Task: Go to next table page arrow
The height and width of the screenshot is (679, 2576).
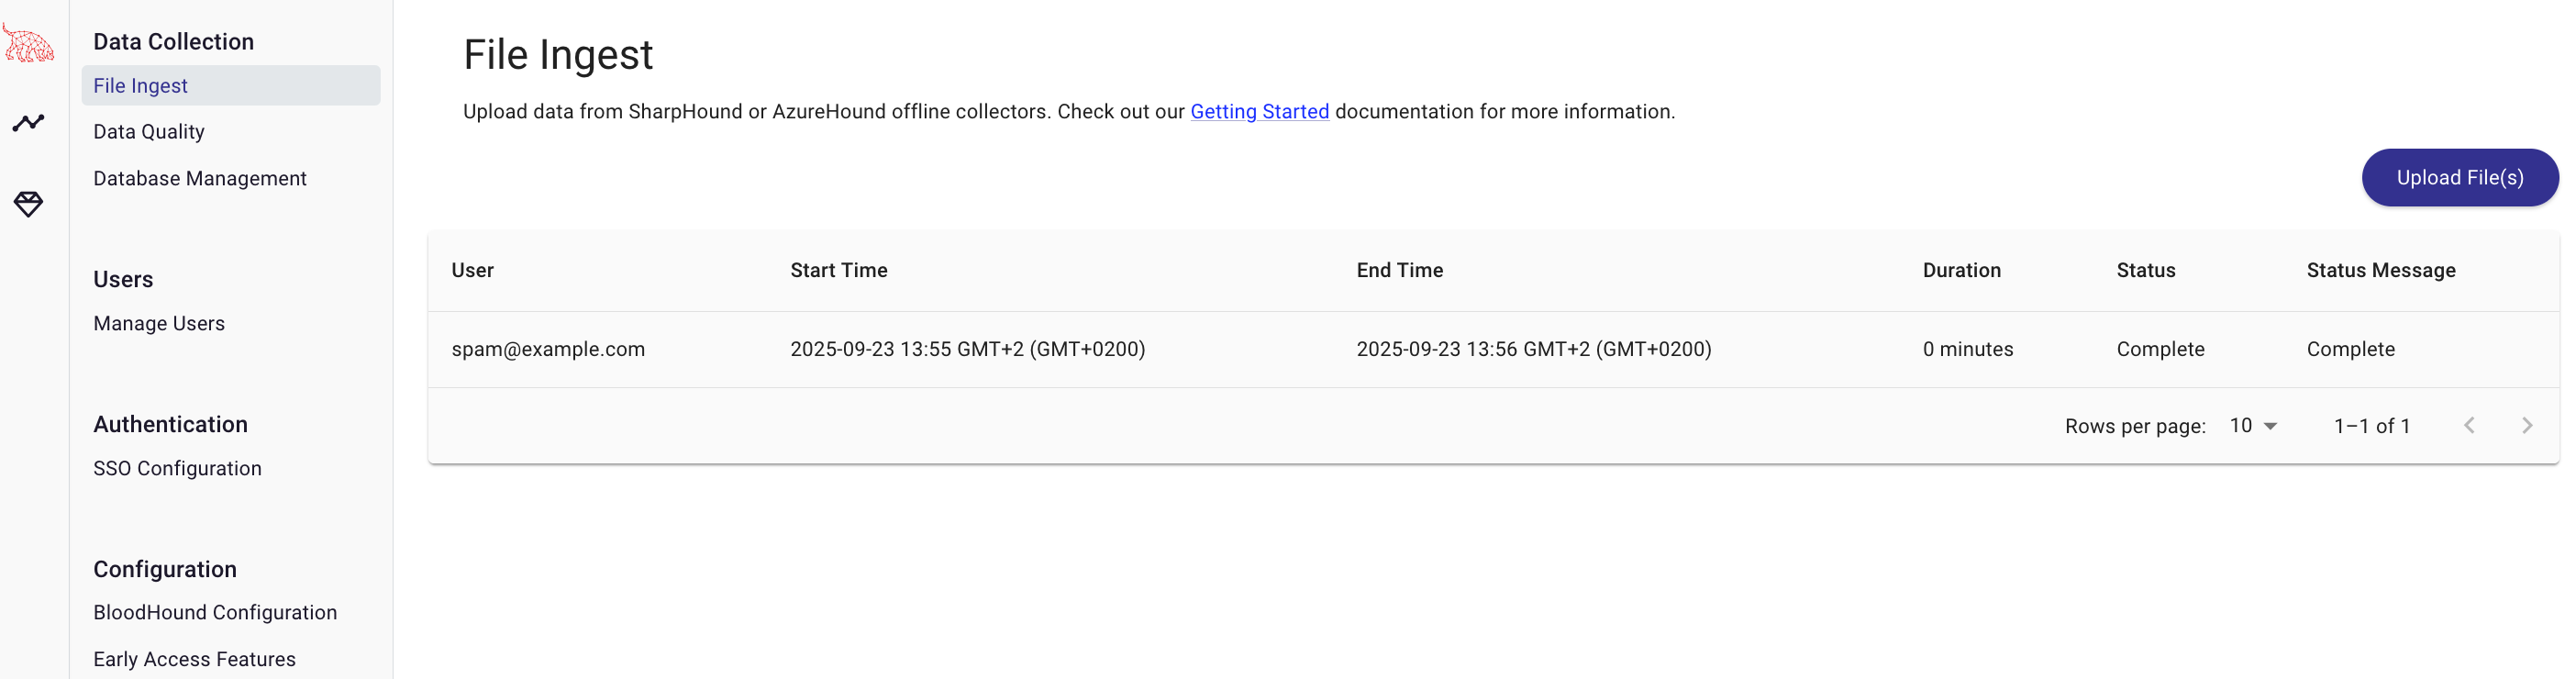Action: click(x=2527, y=426)
